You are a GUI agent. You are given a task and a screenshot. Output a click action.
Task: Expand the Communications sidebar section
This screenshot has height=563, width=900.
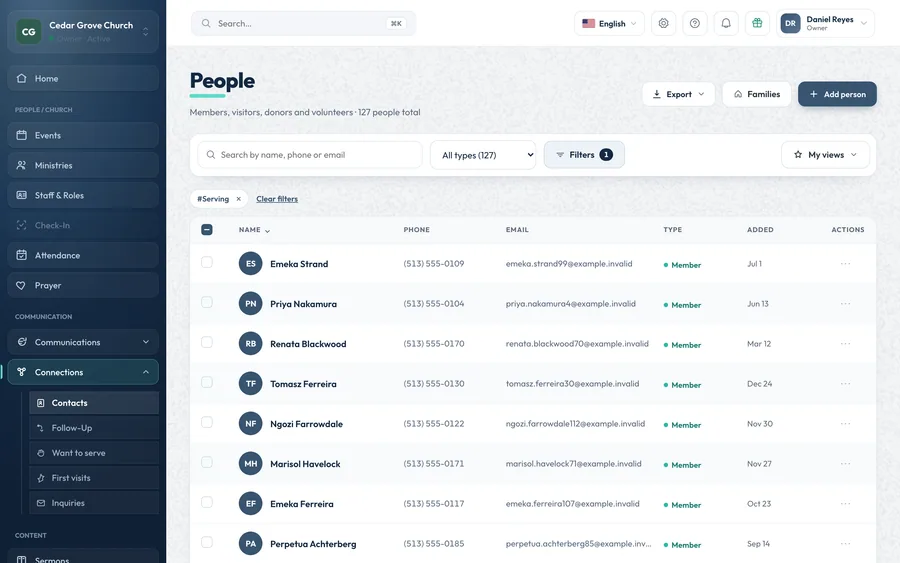point(83,342)
